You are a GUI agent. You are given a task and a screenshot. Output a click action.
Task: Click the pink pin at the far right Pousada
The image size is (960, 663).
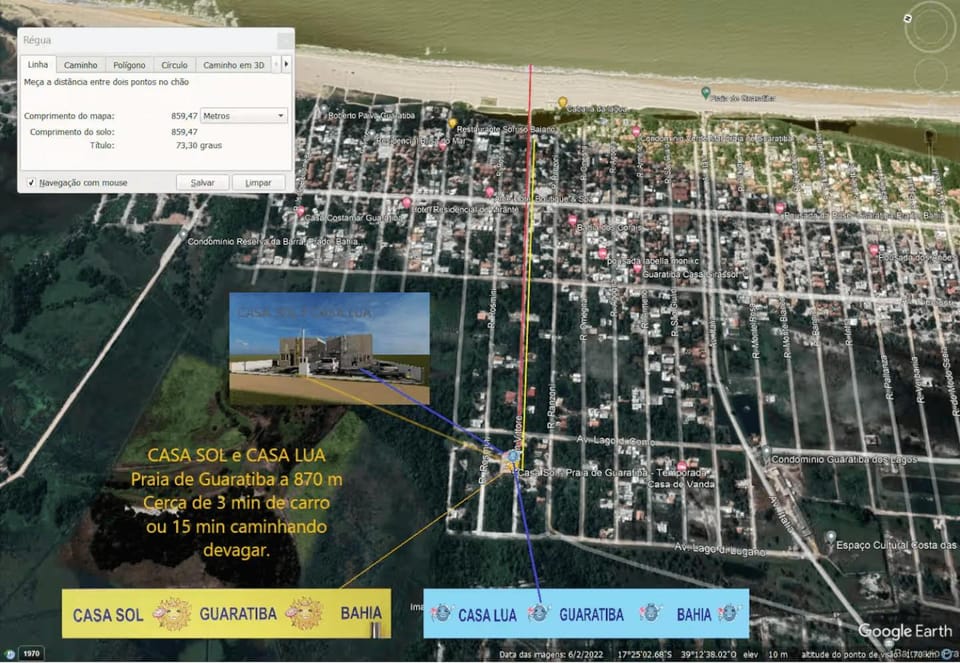pos(873,250)
